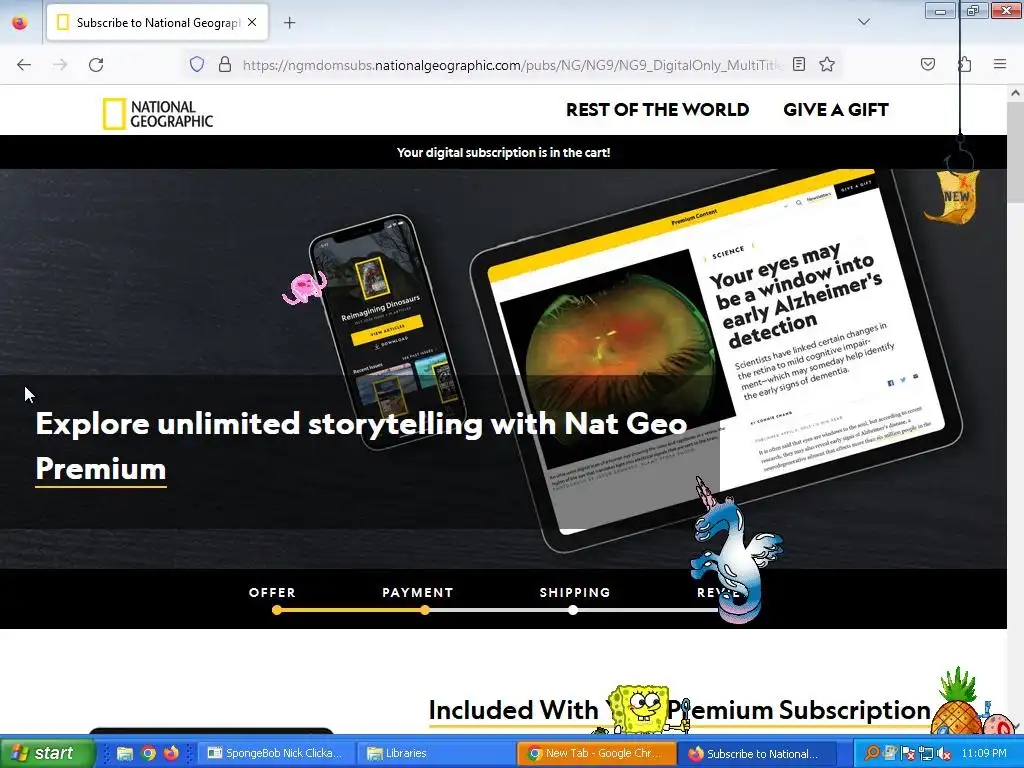
Task: Open the muted volume tray icon
Action: click(943, 753)
